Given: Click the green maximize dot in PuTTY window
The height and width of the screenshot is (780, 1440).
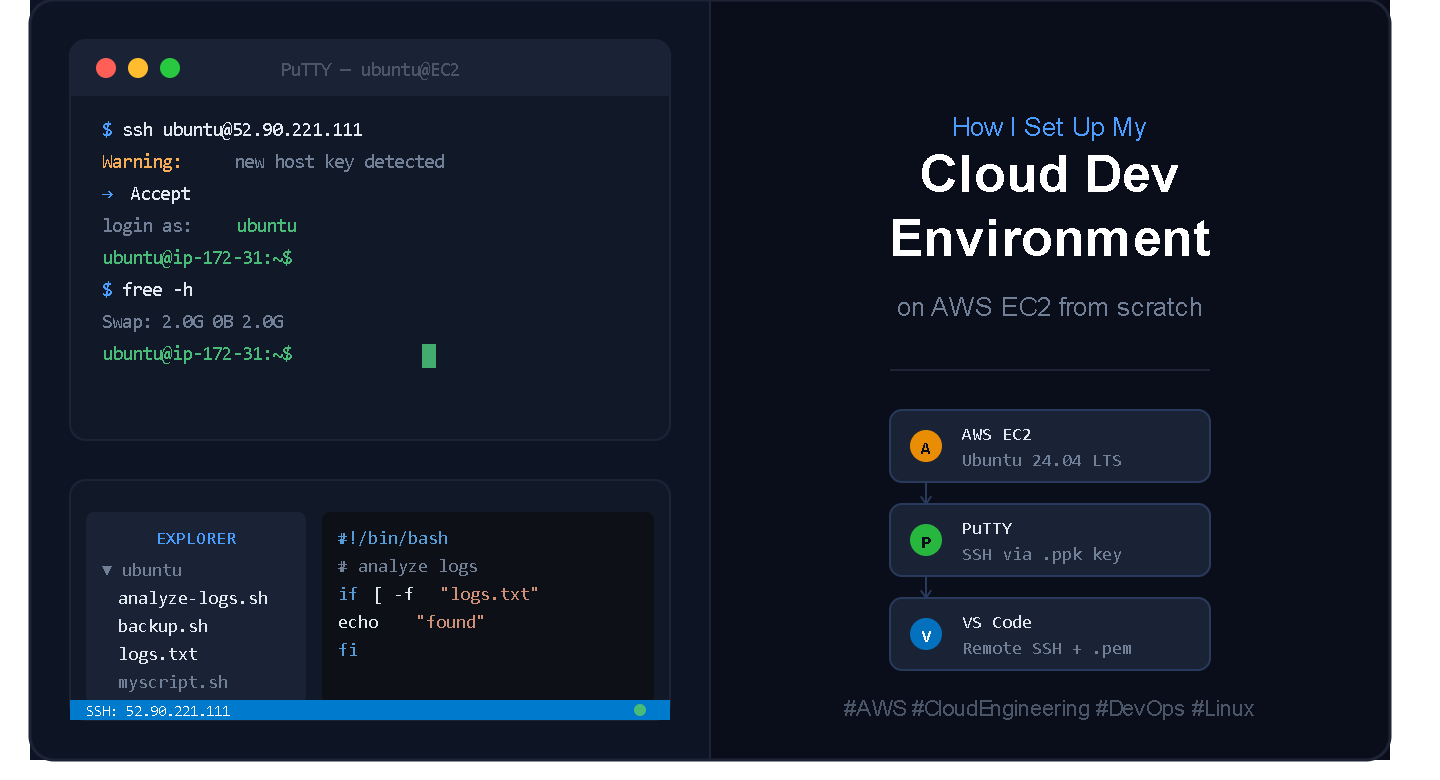Looking at the screenshot, I should 170,68.
